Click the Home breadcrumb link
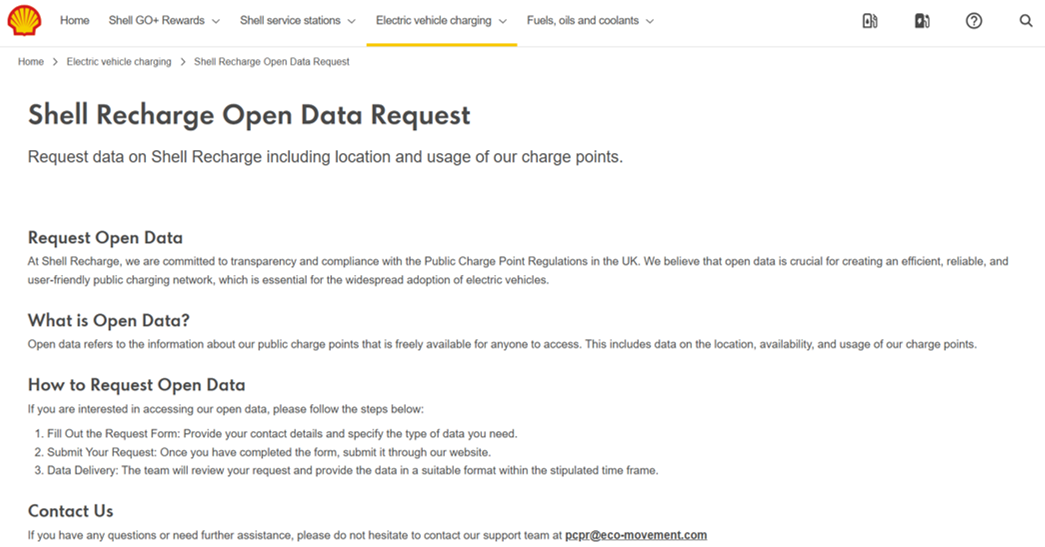 (31, 62)
